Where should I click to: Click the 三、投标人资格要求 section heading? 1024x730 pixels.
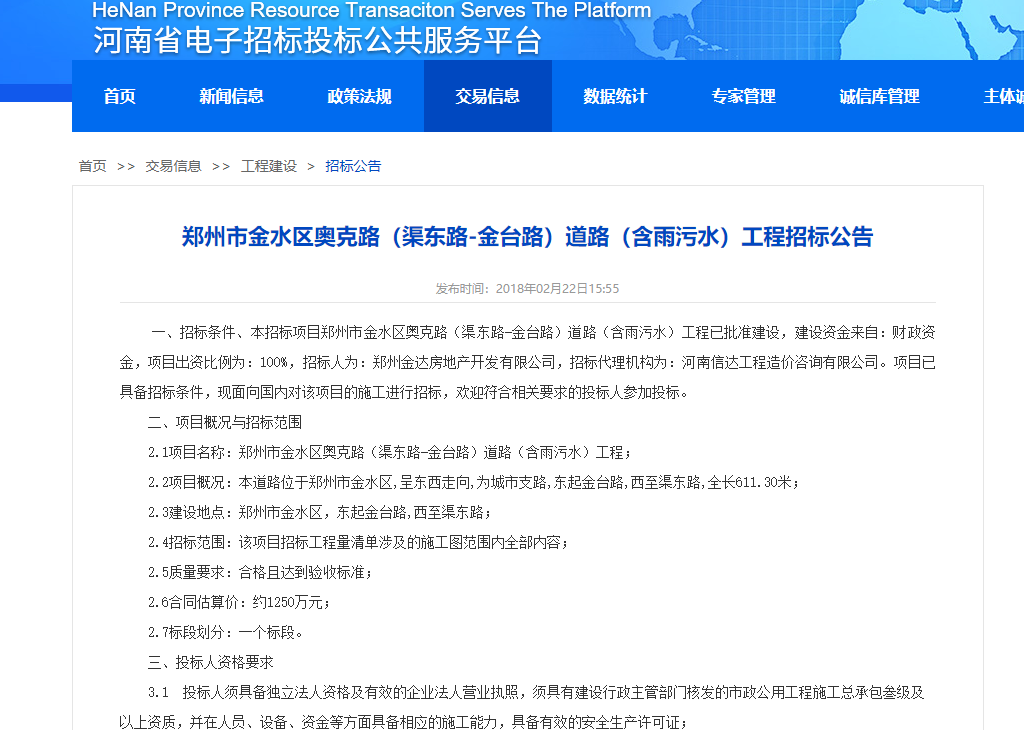click(x=211, y=662)
